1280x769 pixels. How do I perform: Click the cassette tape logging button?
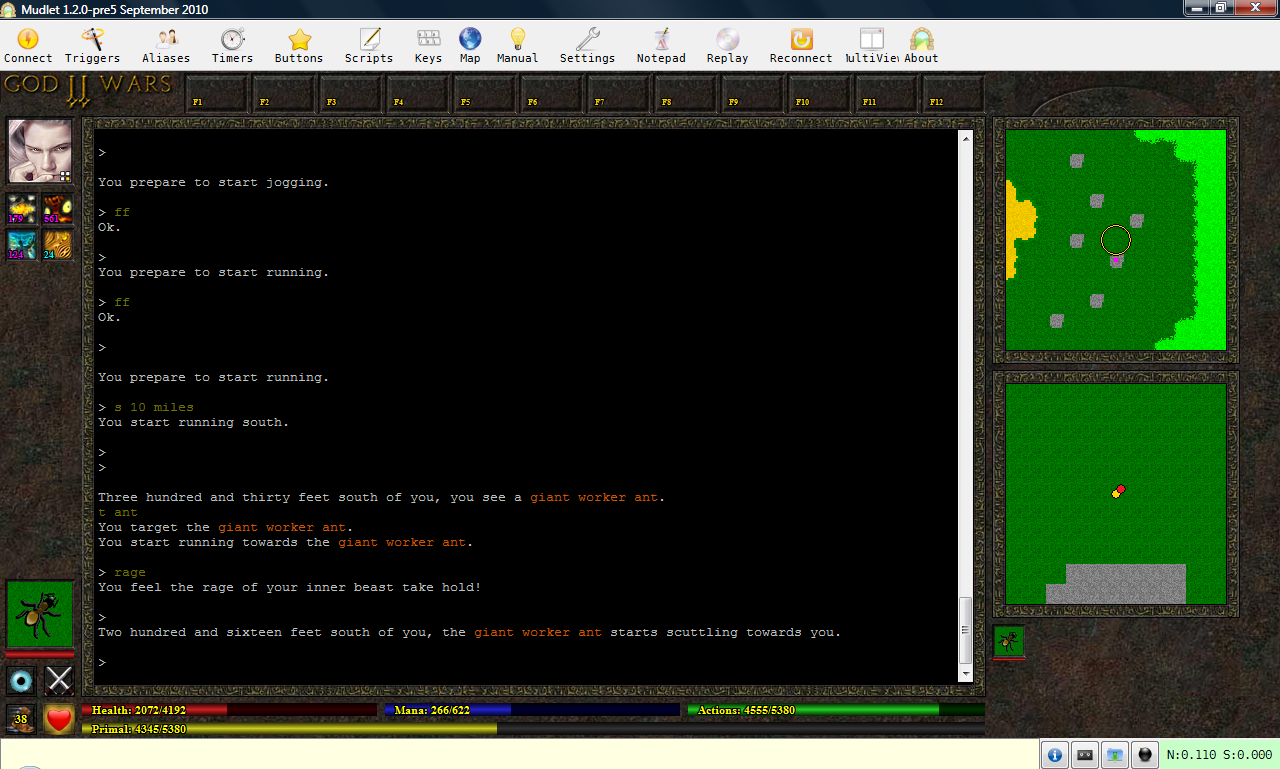(x=1084, y=755)
